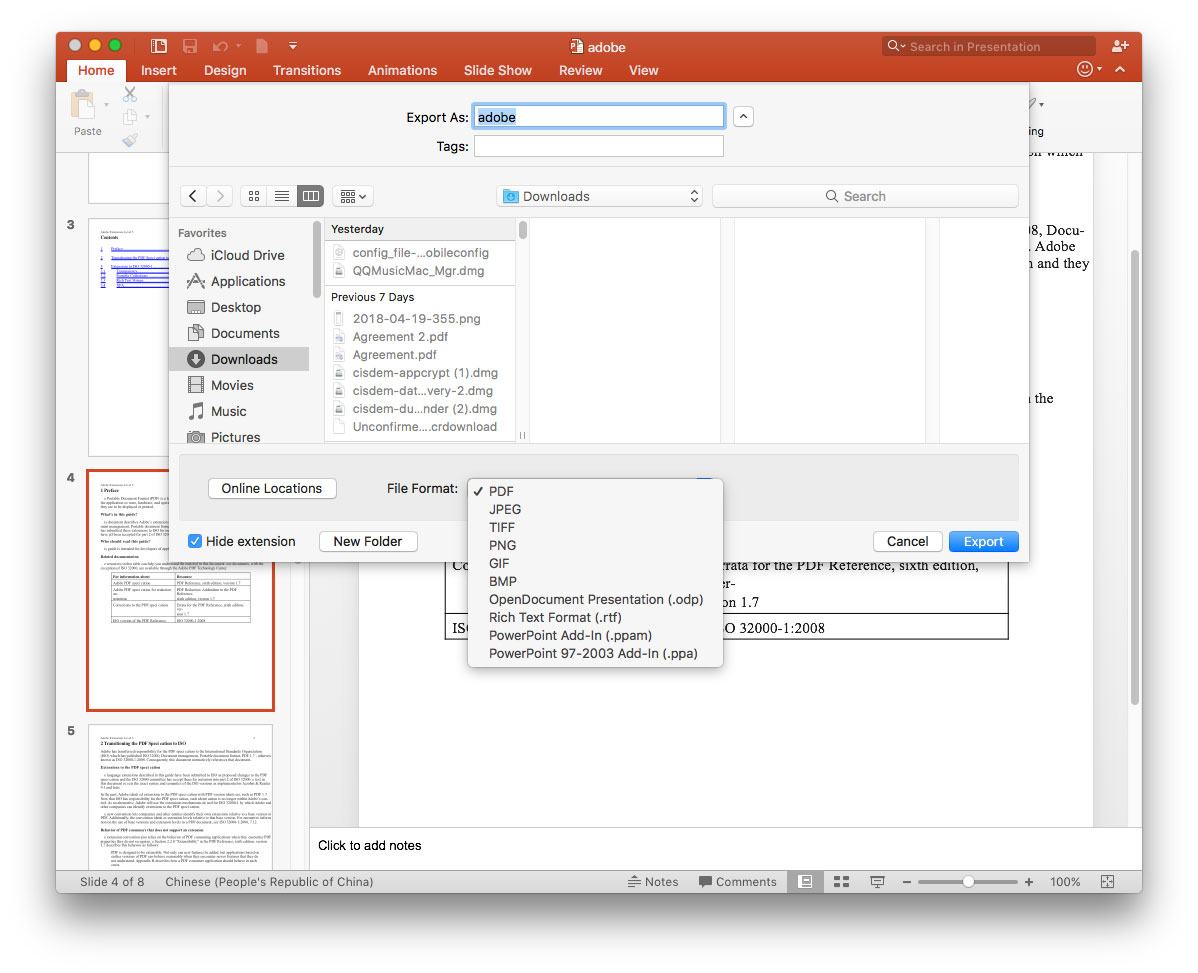1198x973 pixels.
Task: Click the New Folder button
Action: (x=367, y=541)
